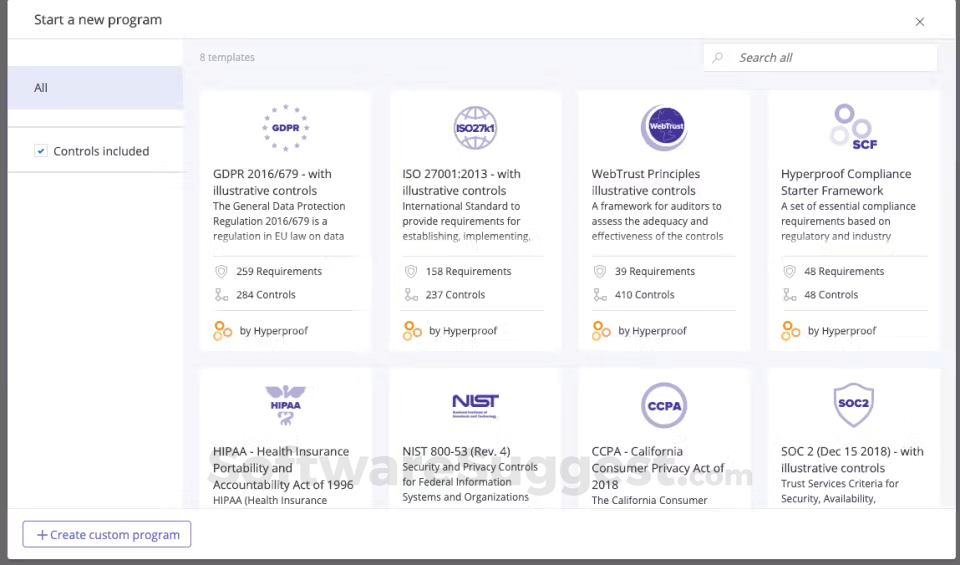960x565 pixels.
Task: Select WebTrust Principles illustrative controls title
Action: click(x=646, y=182)
